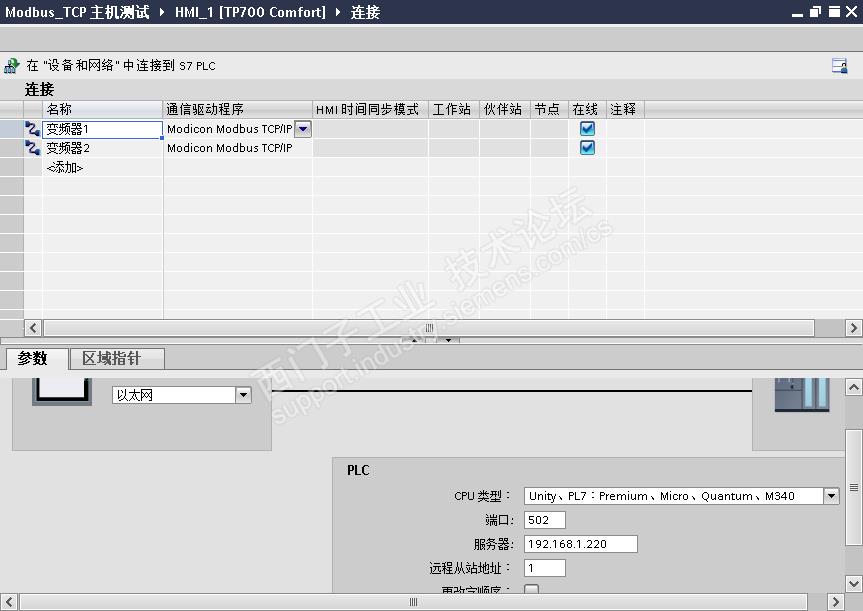Close the connections editor window

tap(851, 12)
